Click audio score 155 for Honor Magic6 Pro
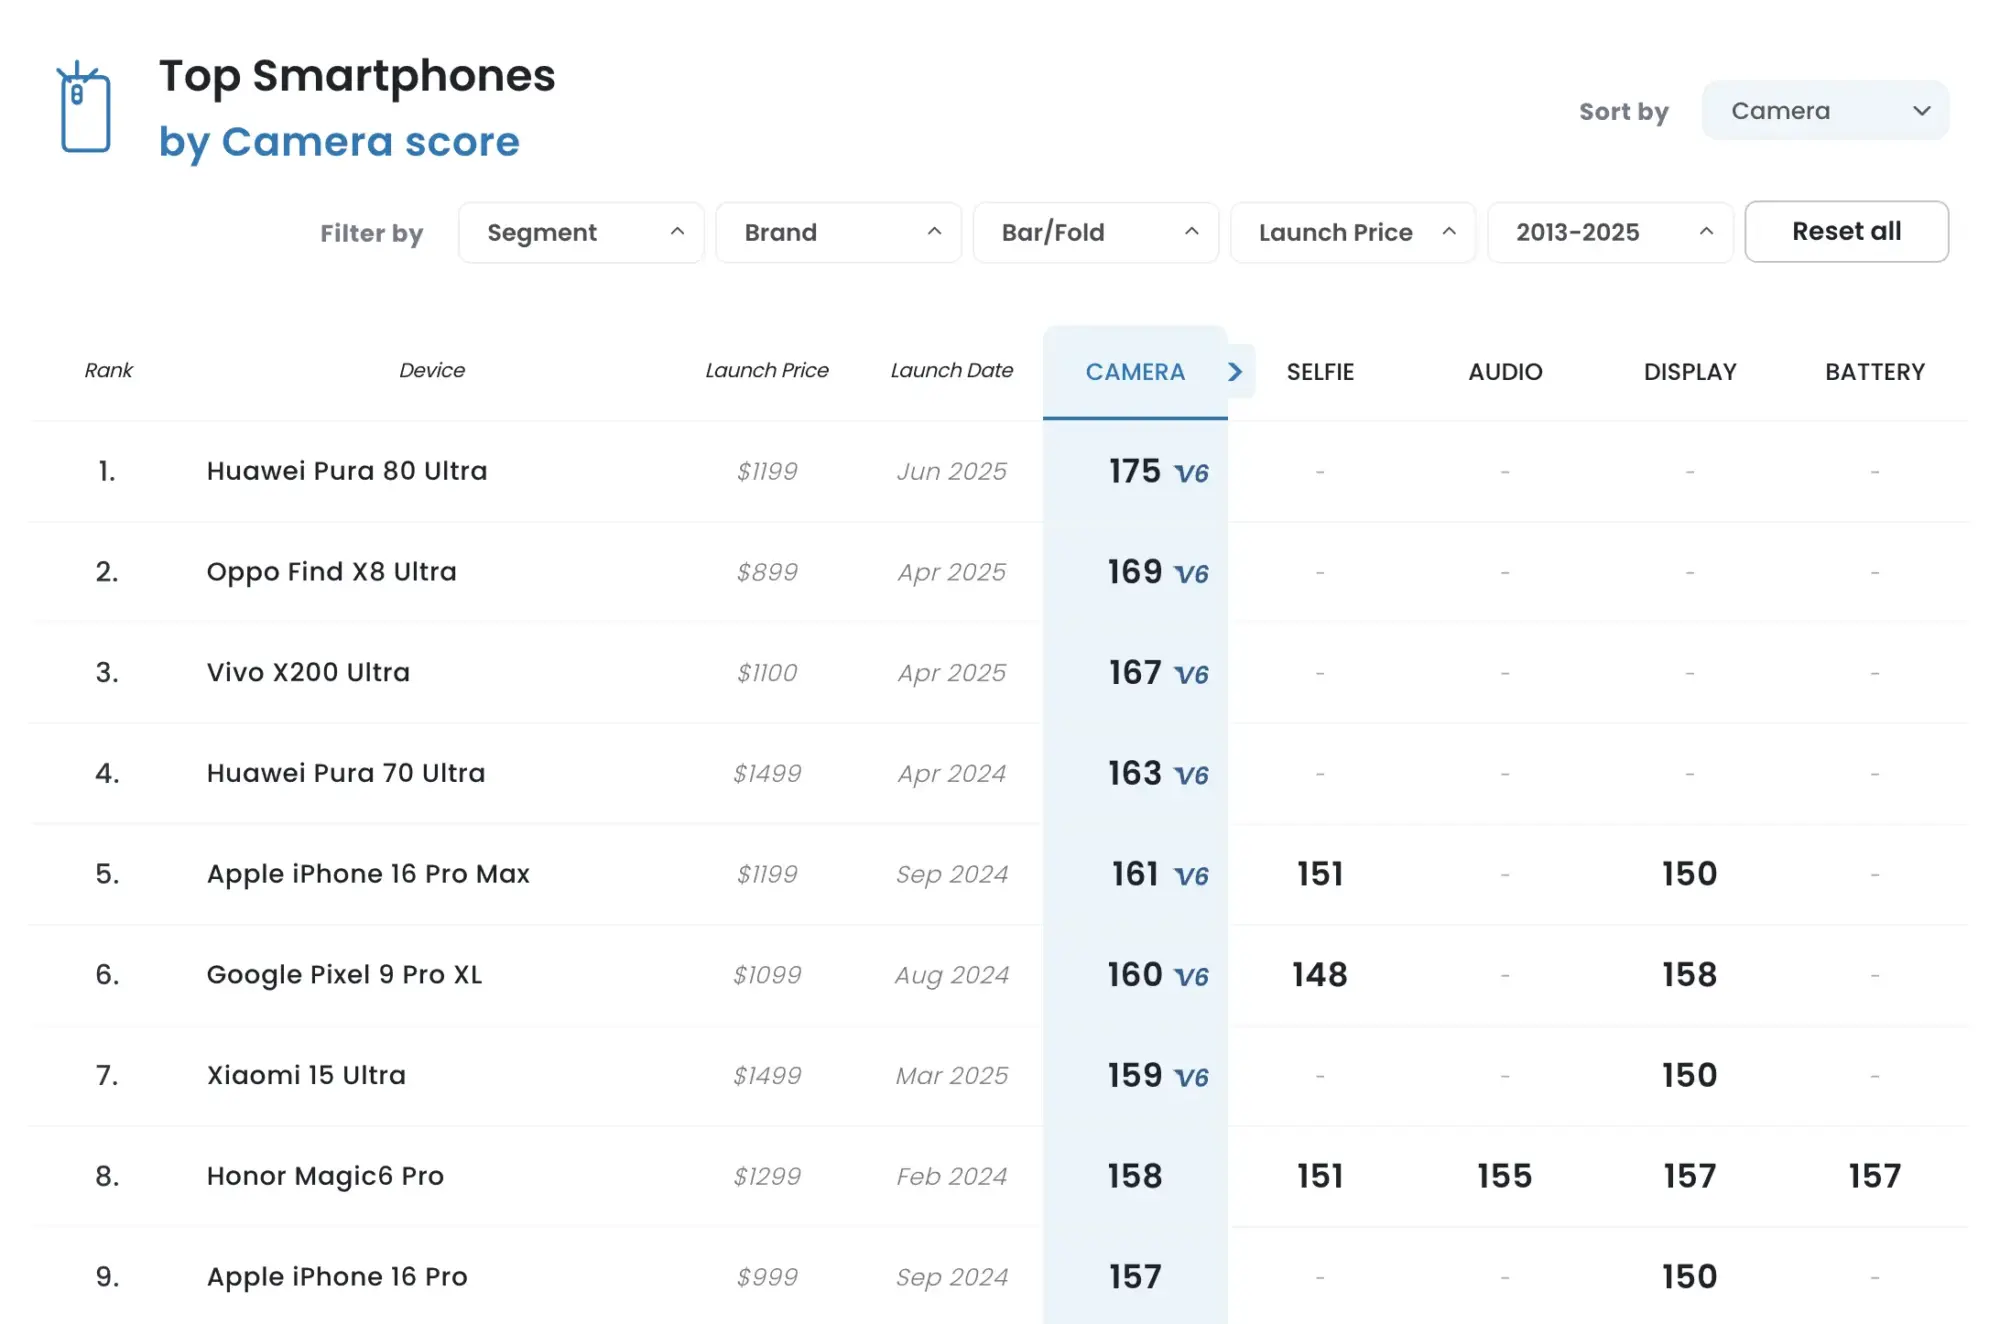 [1505, 1176]
